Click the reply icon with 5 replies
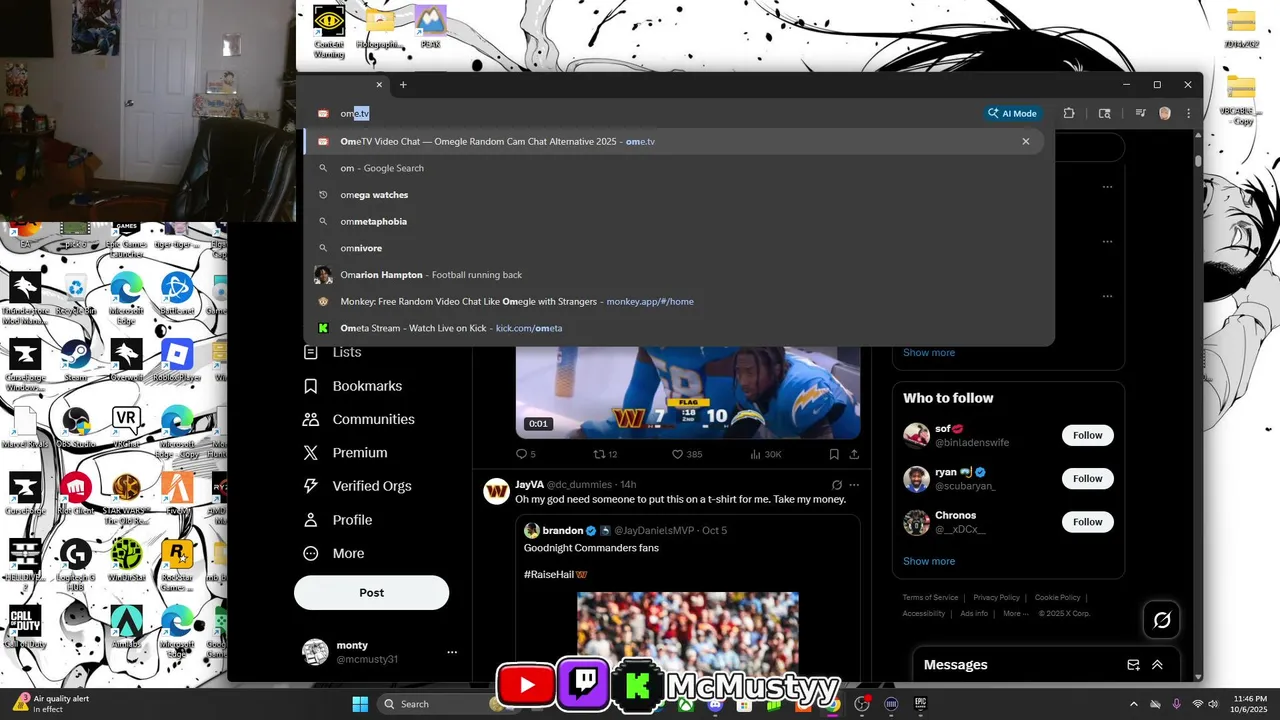The image size is (1280, 720). (526, 454)
